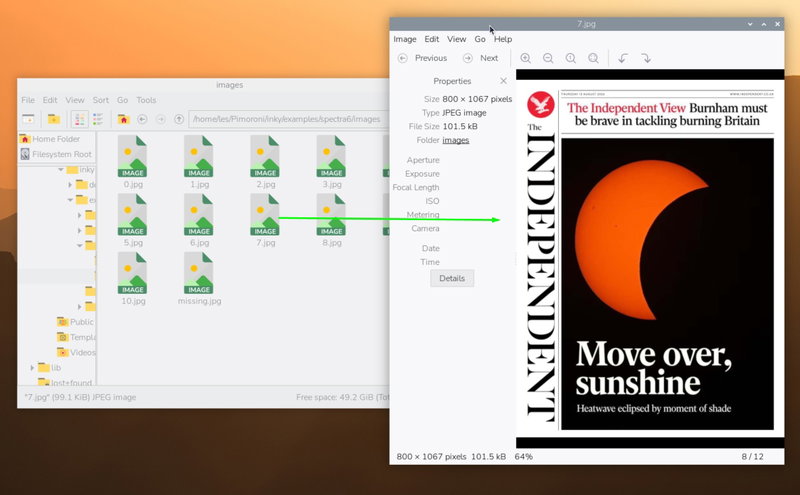The width and height of the screenshot is (800, 495).
Task: Click the Next image arrow icon
Action: [x=467, y=58]
